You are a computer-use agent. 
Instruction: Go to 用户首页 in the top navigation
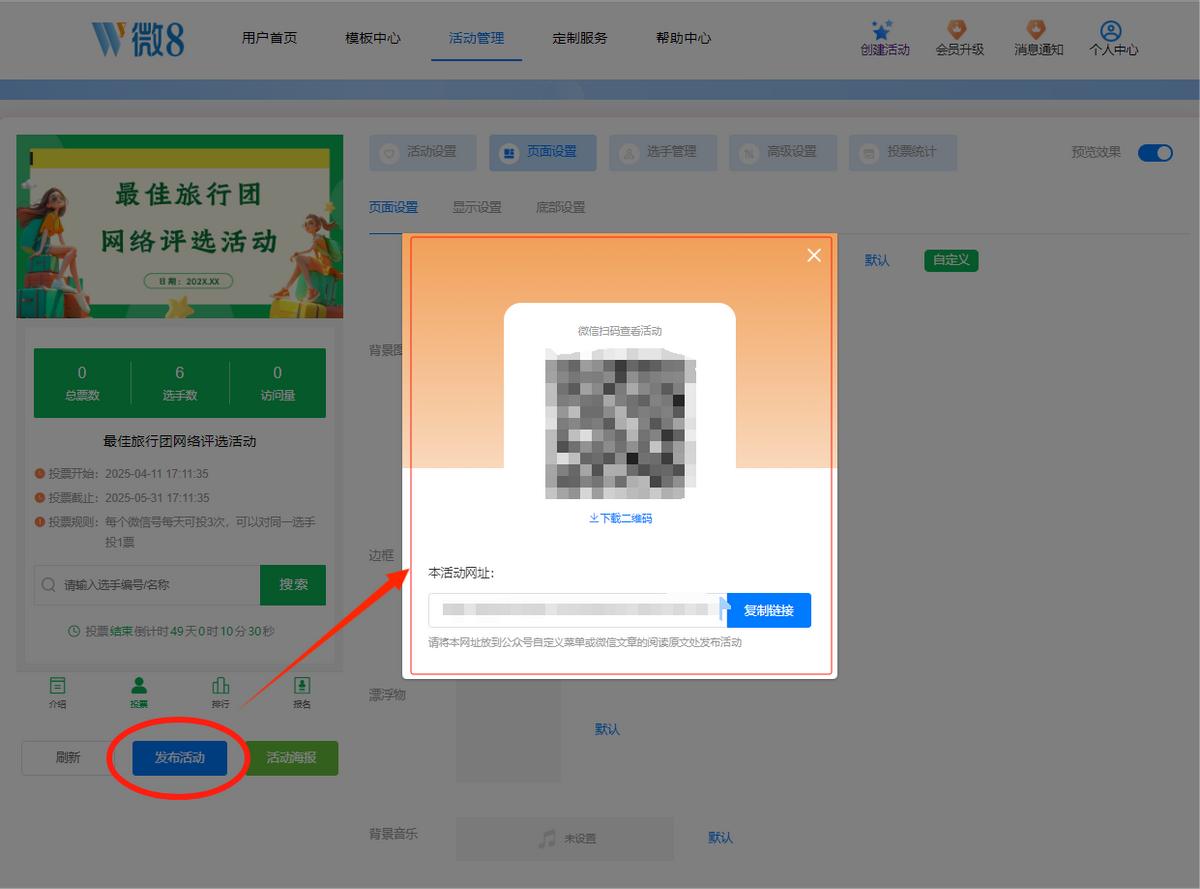click(x=269, y=38)
